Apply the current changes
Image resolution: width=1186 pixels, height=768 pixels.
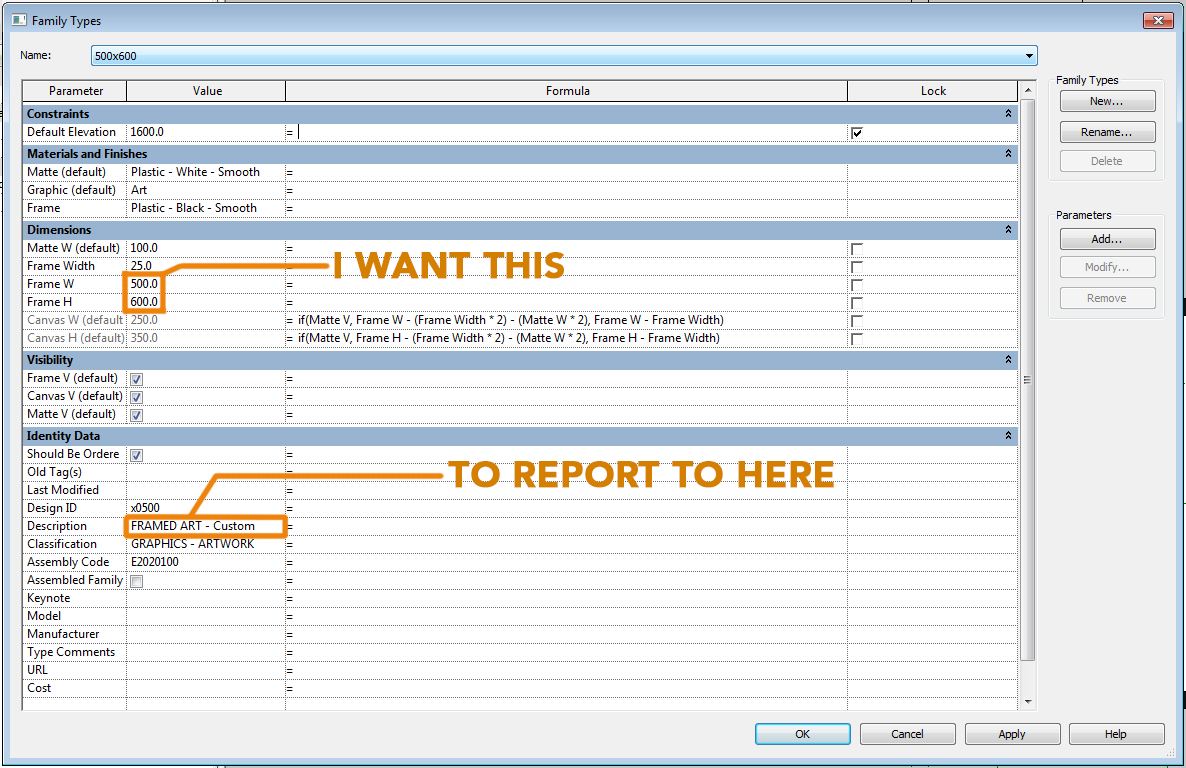(x=1012, y=733)
